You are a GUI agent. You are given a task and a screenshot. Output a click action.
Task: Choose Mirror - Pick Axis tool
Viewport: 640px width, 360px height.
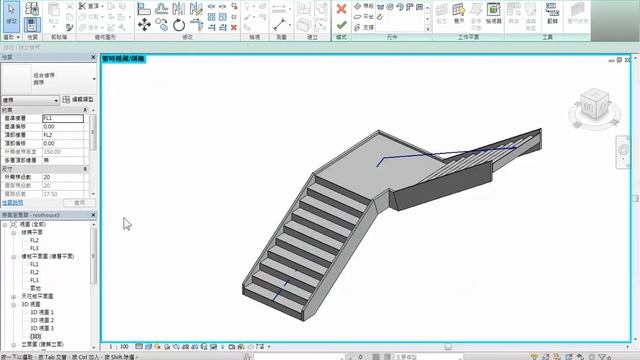(x=179, y=9)
